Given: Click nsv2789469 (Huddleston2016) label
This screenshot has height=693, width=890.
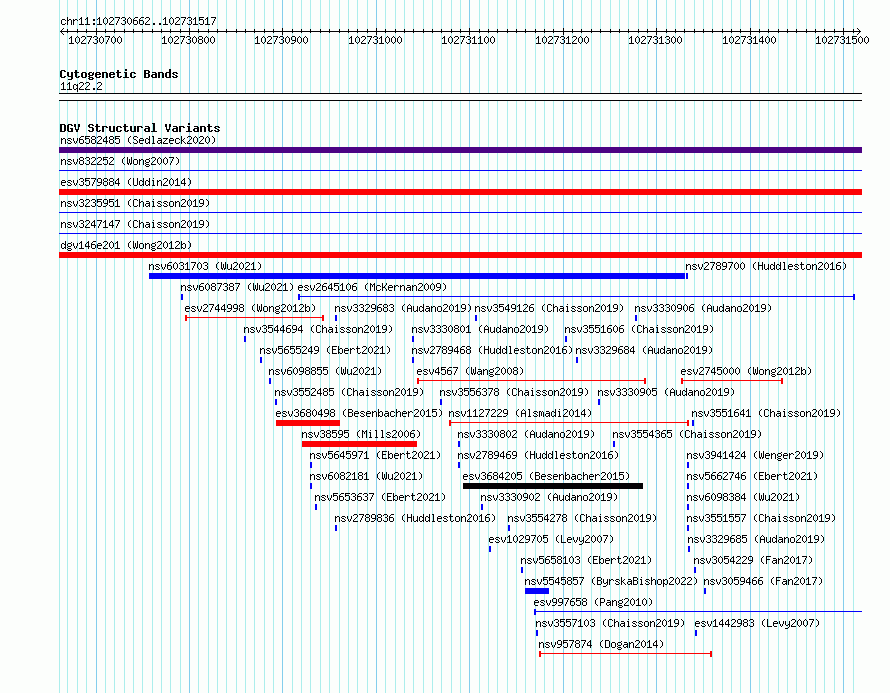Looking at the screenshot, I should [x=538, y=455].
